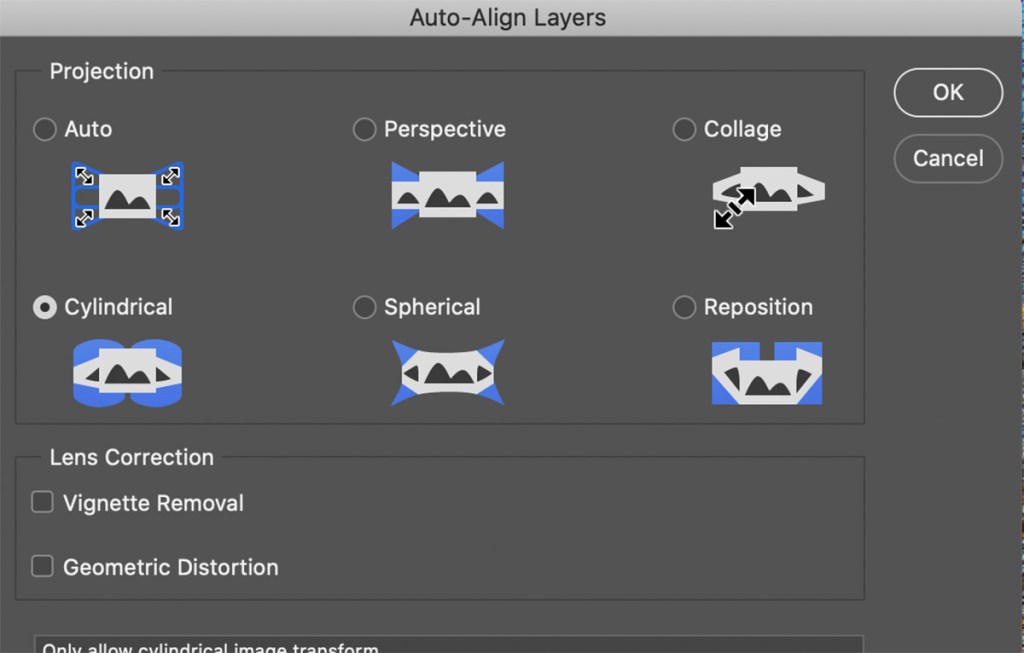This screenshot has height=653, width=1024.
Task: Click the Perspective projection preview icon
Action: [x=447, y=196]
